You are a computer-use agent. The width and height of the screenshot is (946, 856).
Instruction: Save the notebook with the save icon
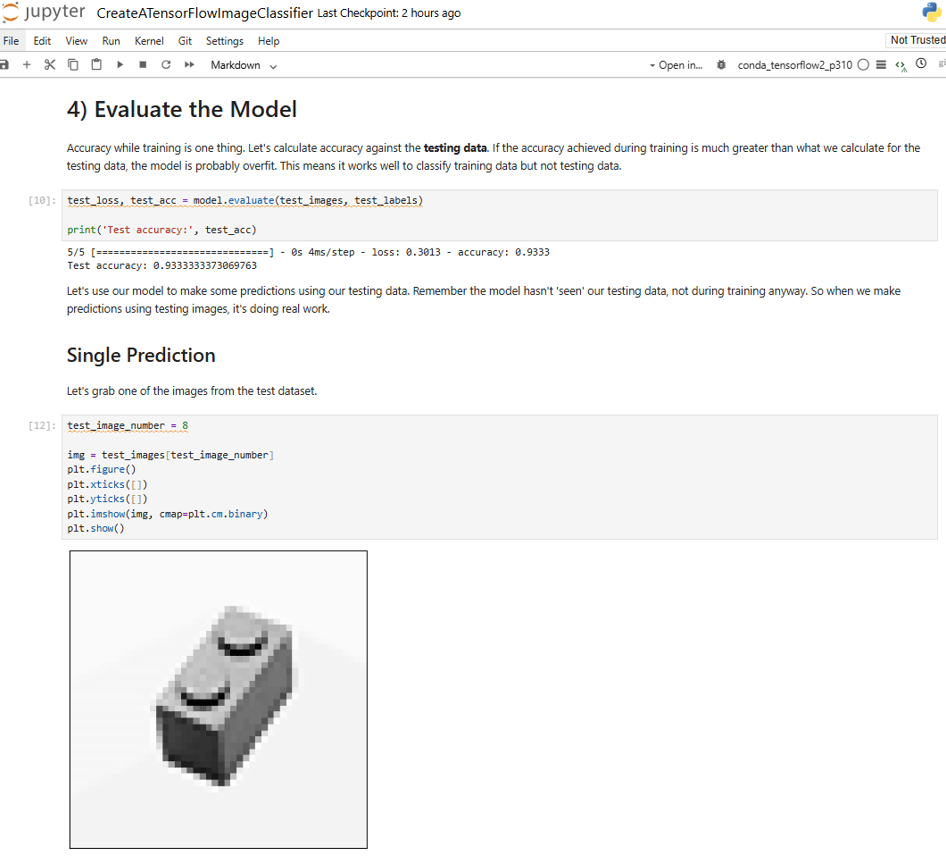tap(4, 65)
